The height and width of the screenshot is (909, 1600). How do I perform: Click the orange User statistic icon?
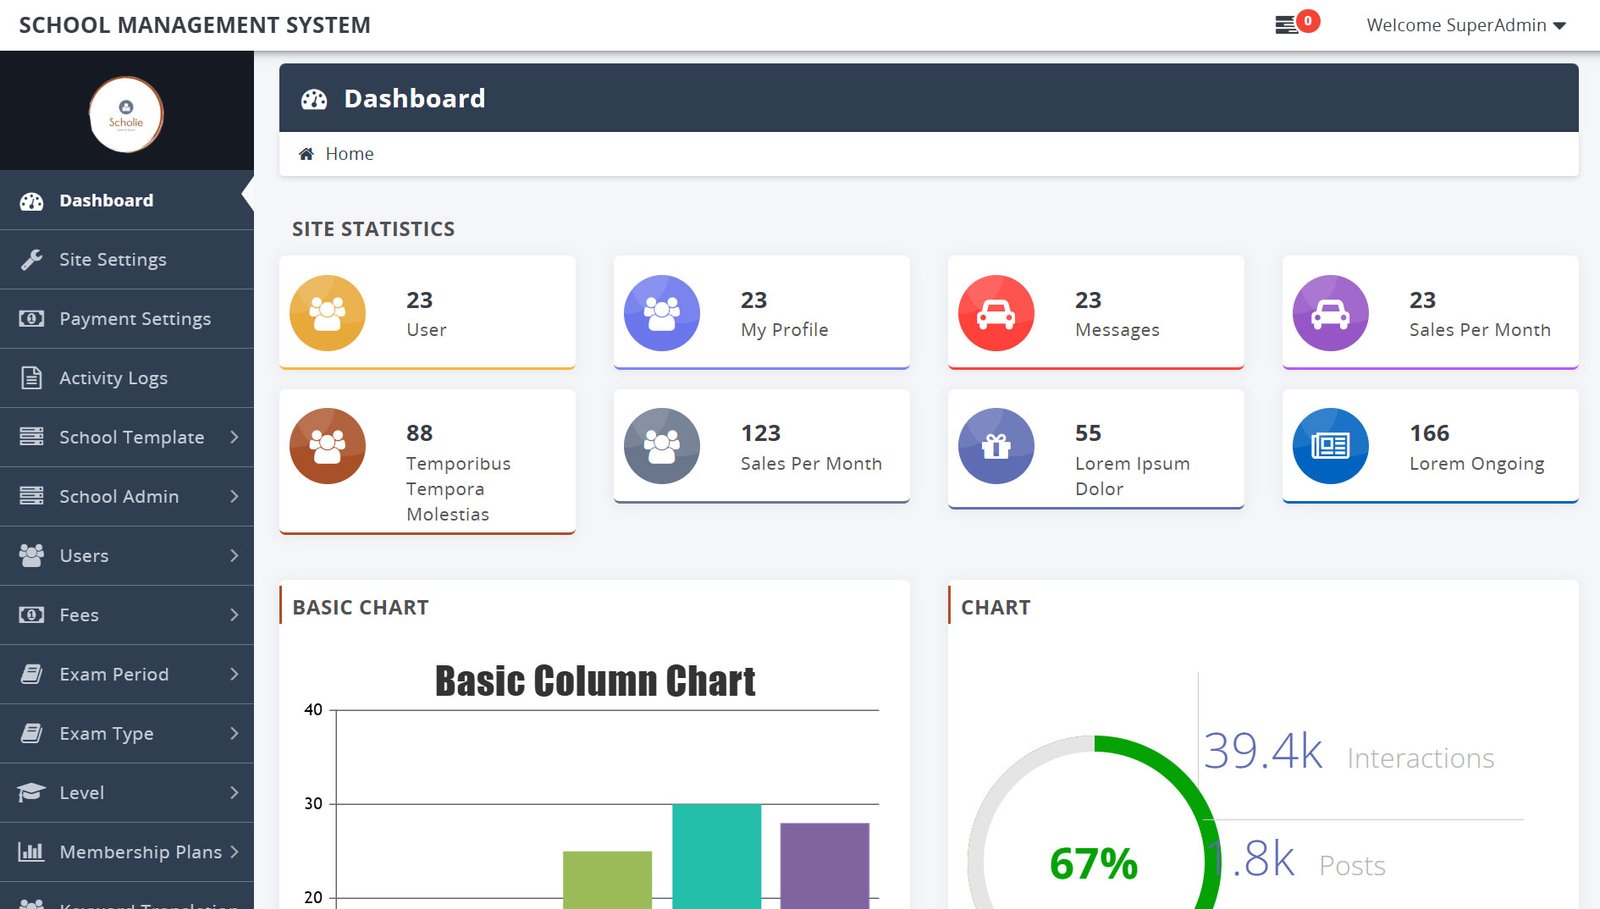328,313
